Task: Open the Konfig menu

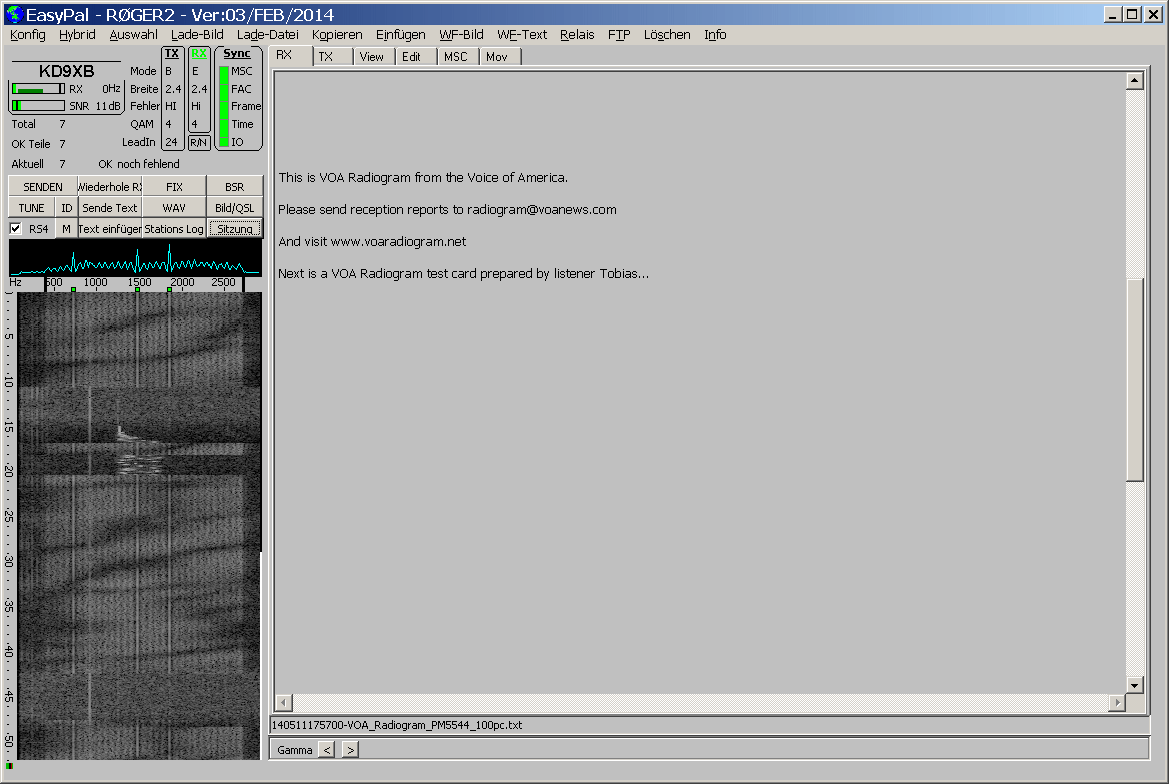Action: tap(27, 34)
